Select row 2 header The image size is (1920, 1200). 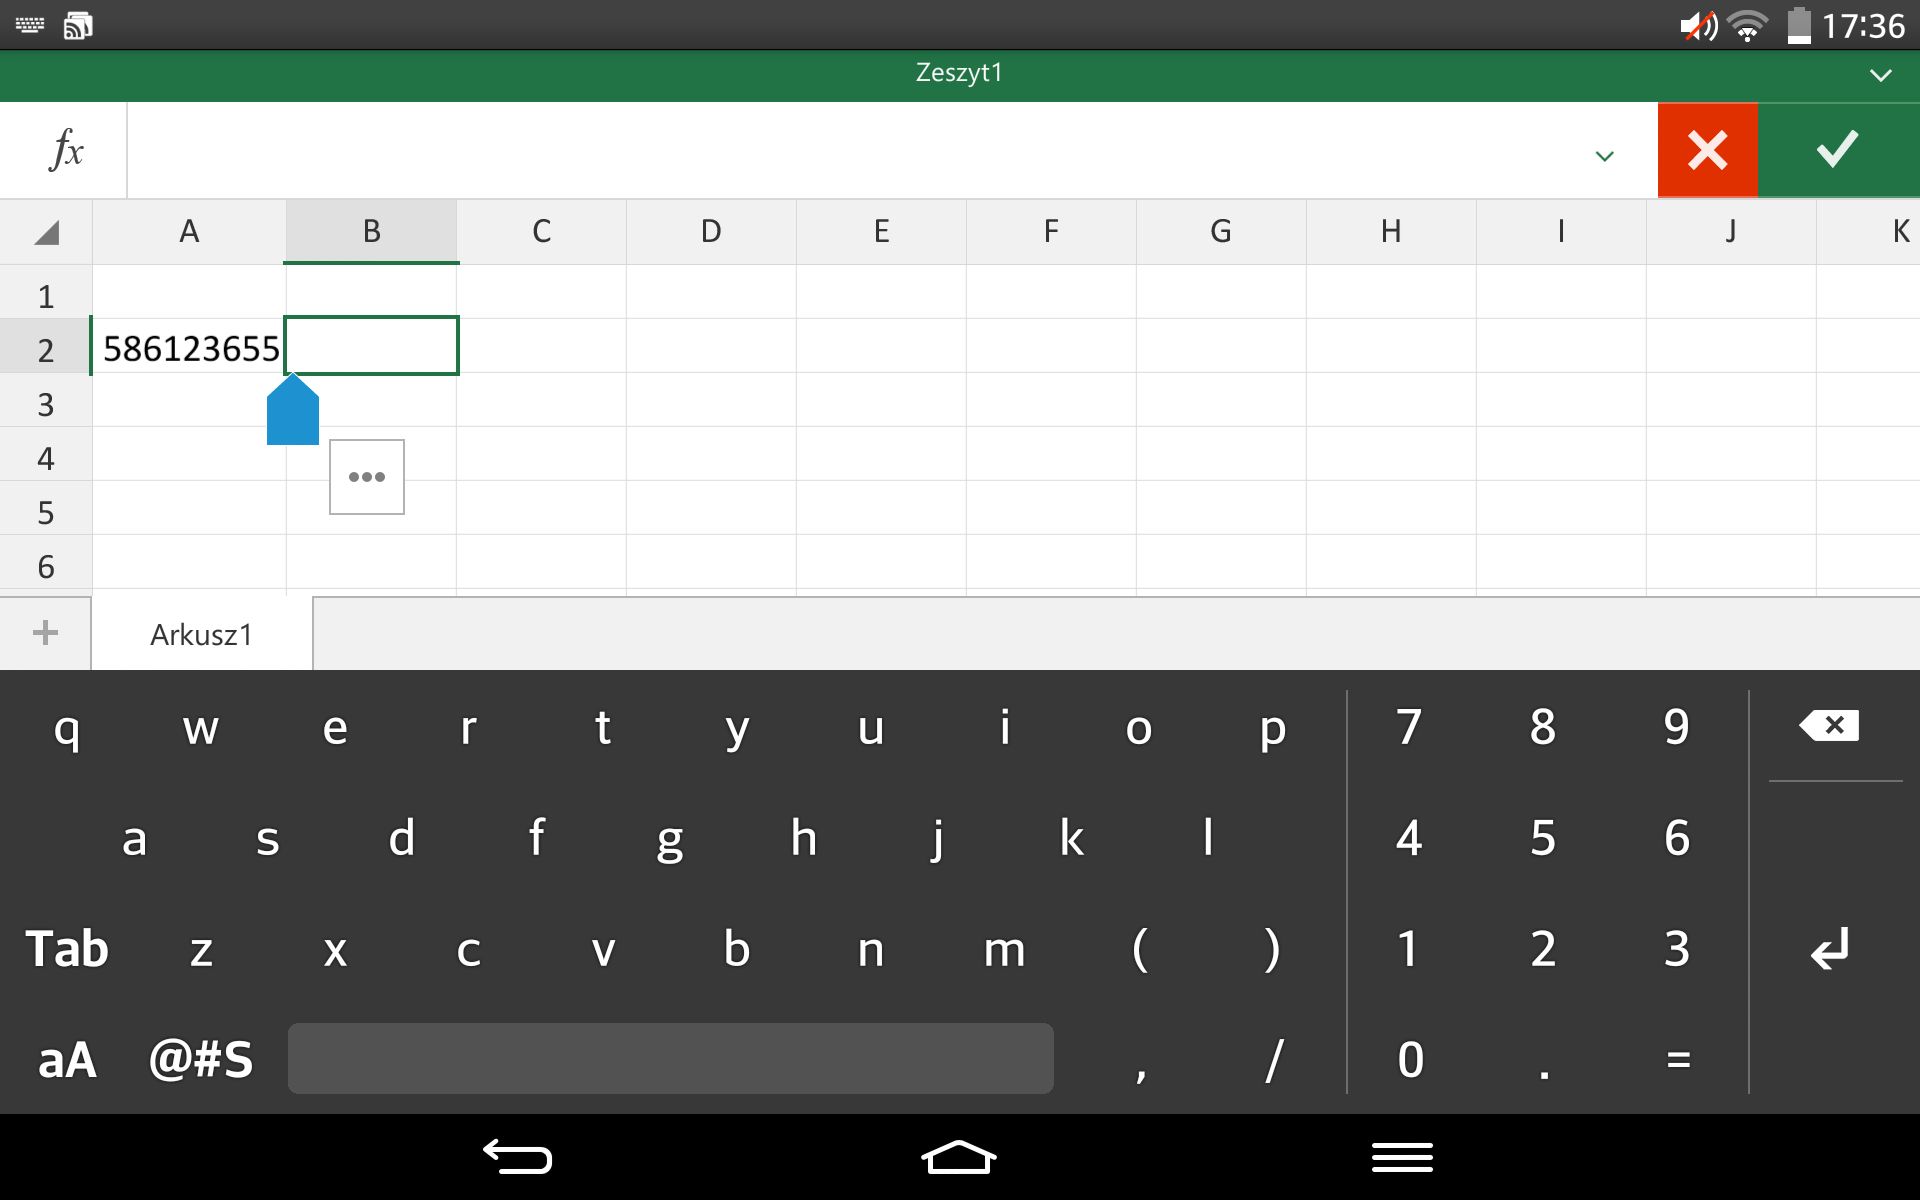(x=46, y=350)
